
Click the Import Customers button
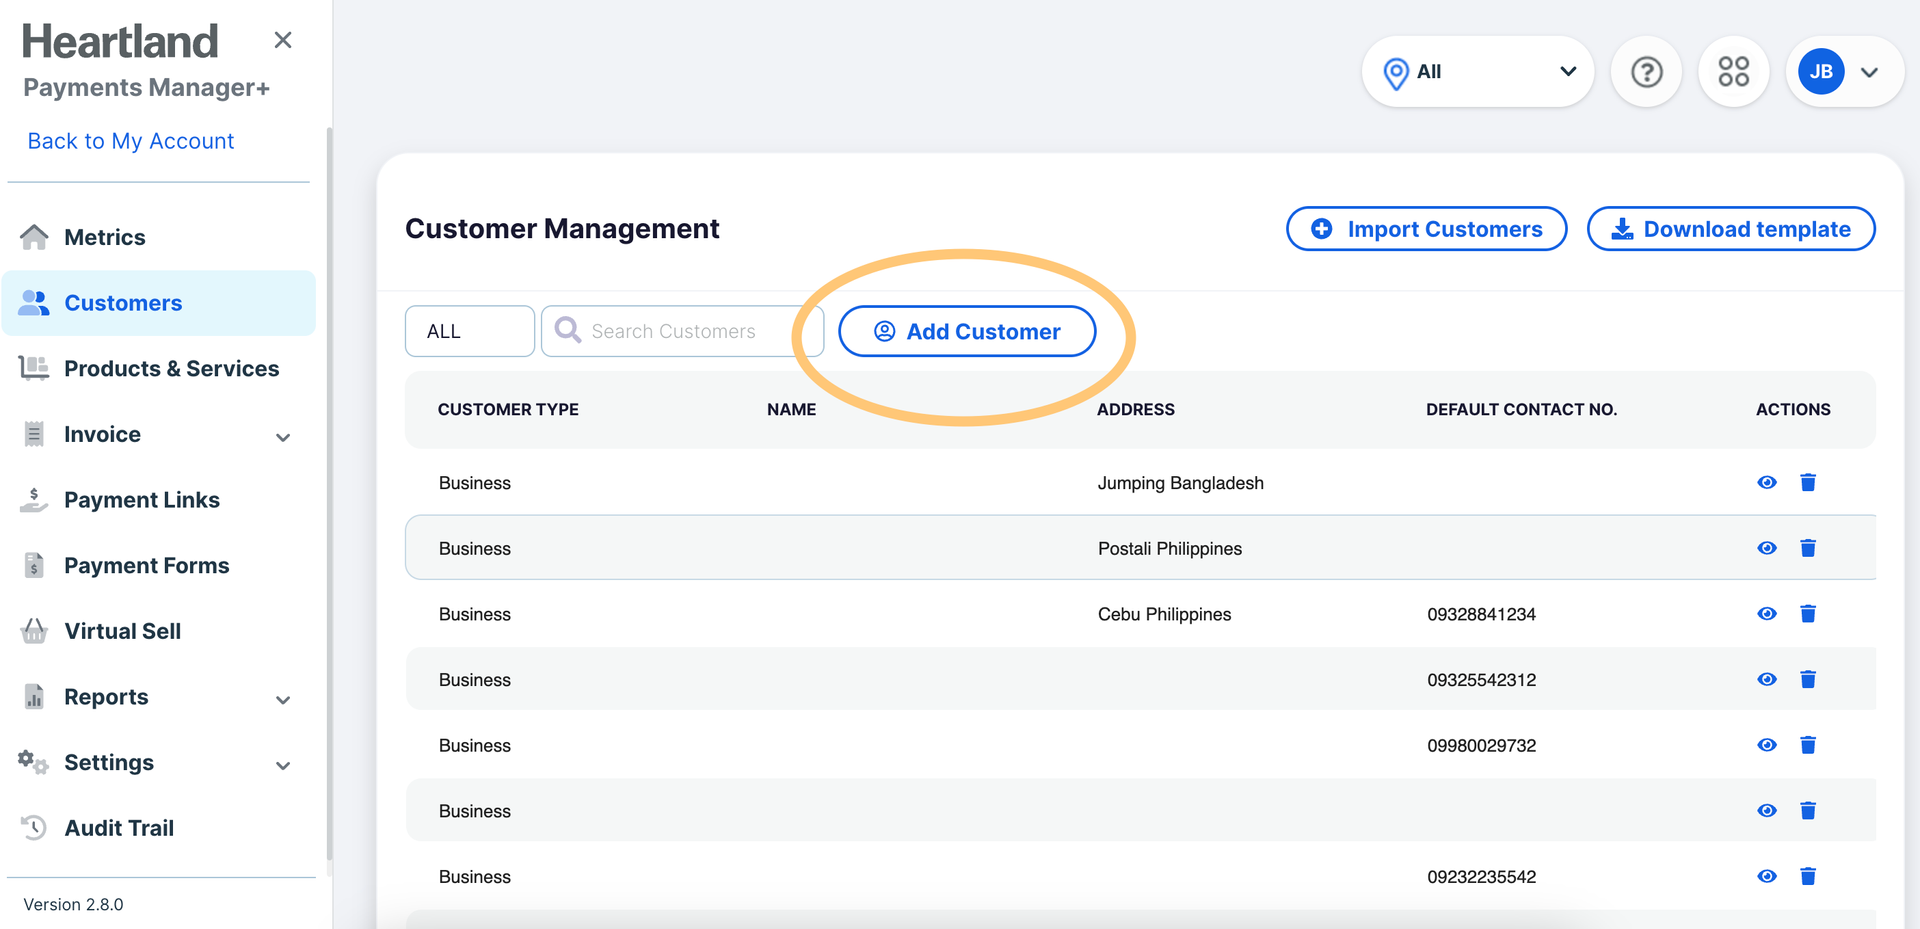pos(1426,229)
